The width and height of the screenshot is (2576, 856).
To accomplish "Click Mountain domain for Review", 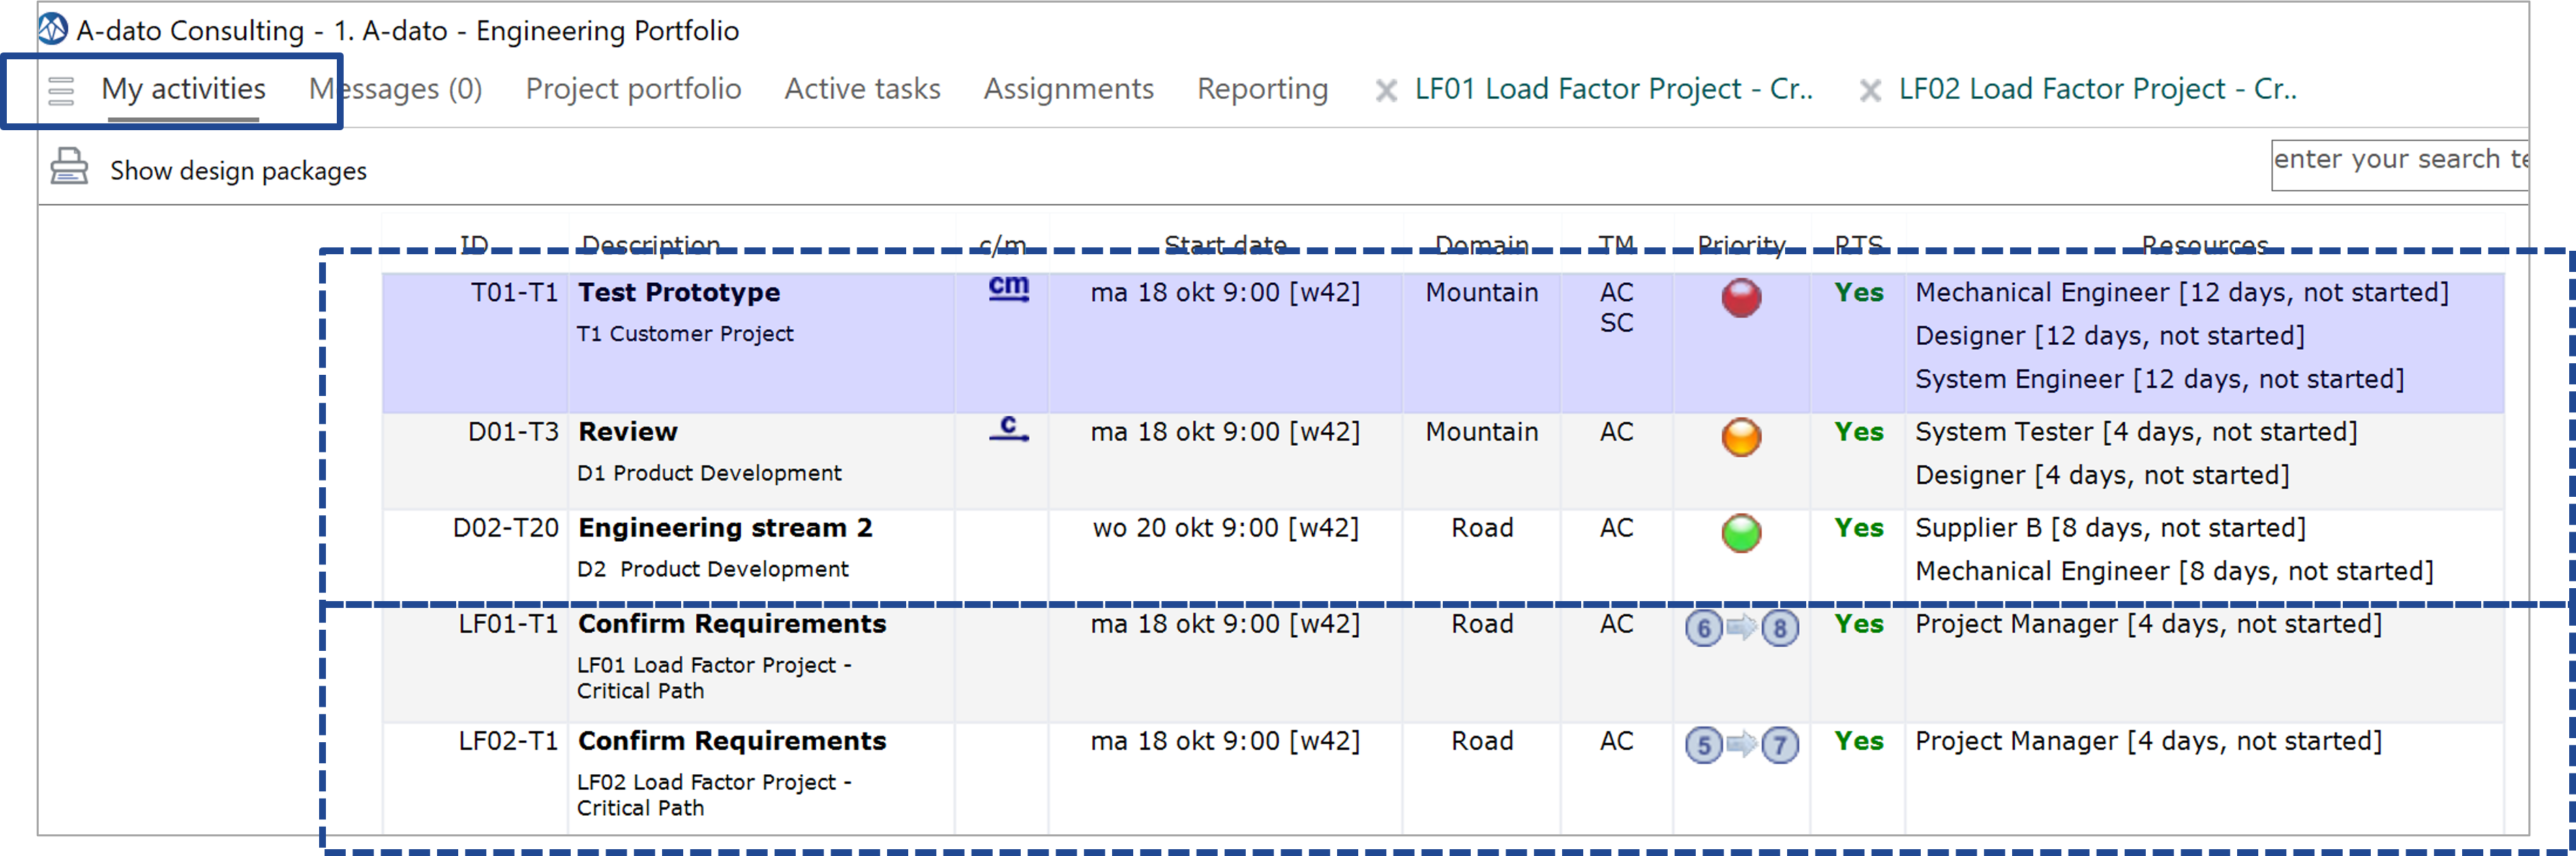I will [x=1482, y=432].
